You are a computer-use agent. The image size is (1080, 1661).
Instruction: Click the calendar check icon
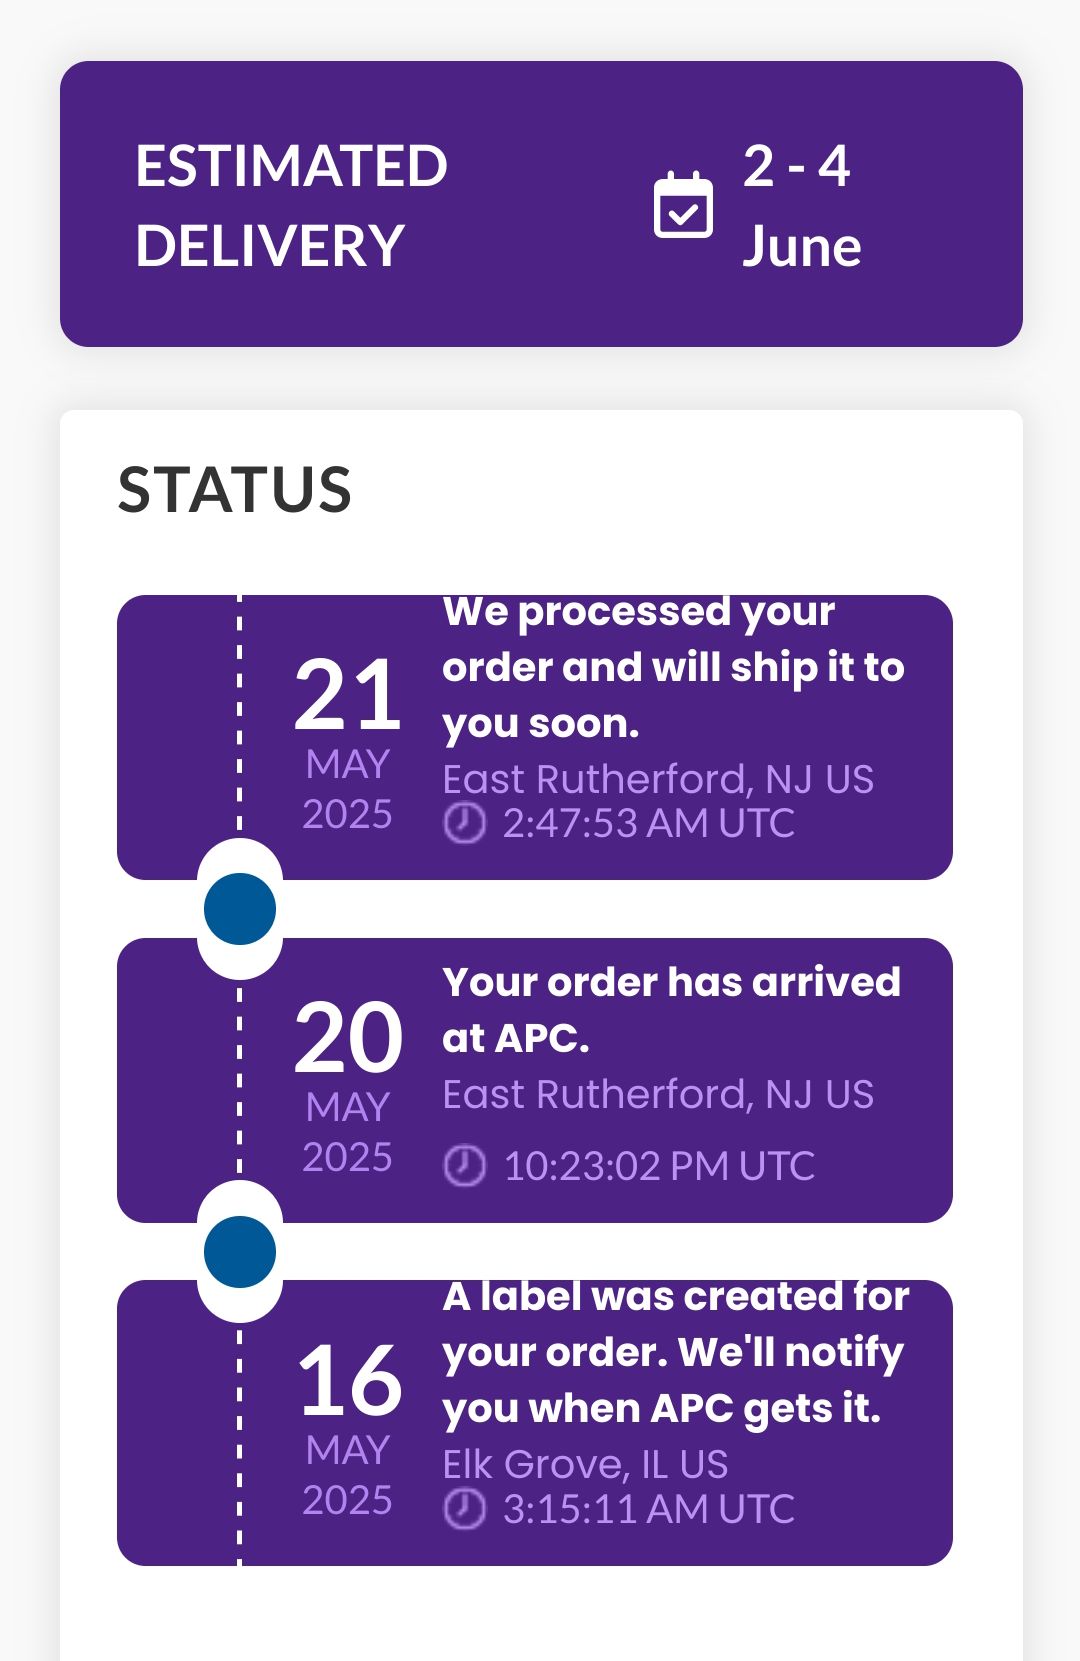683,205
